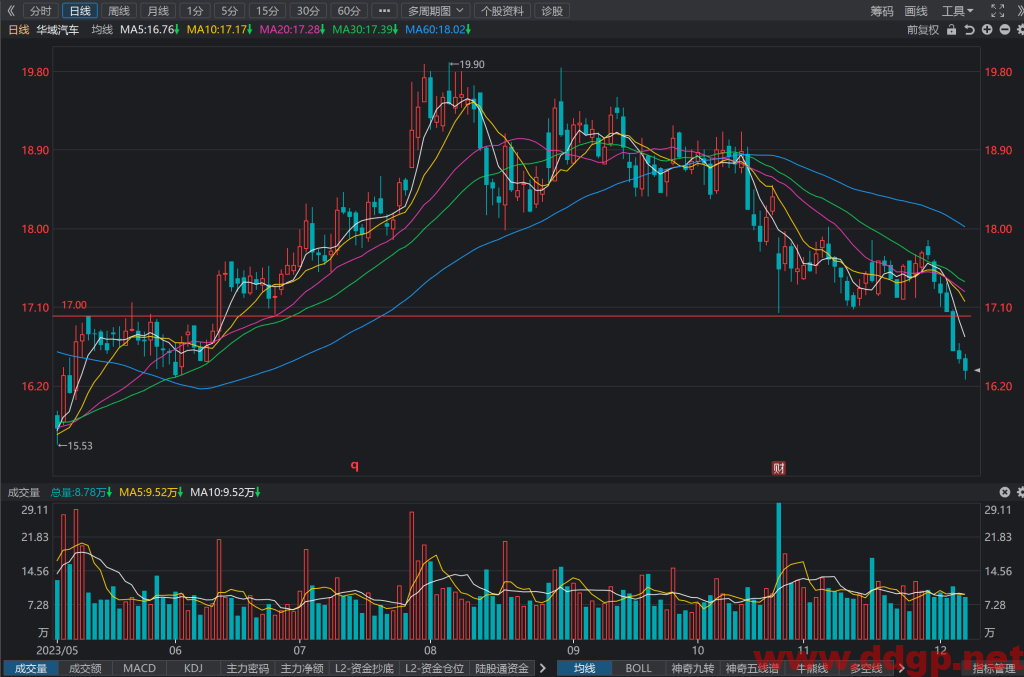Open 前复权 price adjustment setting
Screen dimensions: 1024x677
(922, 30)
